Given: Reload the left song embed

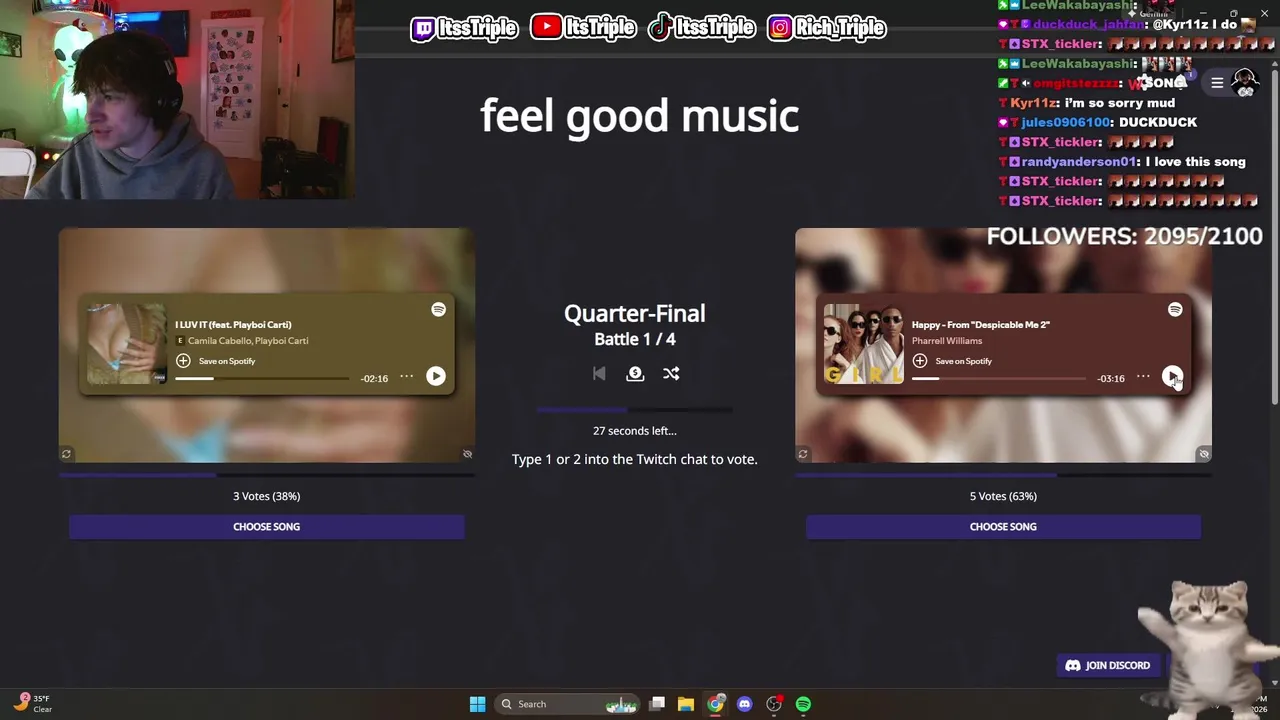Looking at the screenshot, I should 66,454.
